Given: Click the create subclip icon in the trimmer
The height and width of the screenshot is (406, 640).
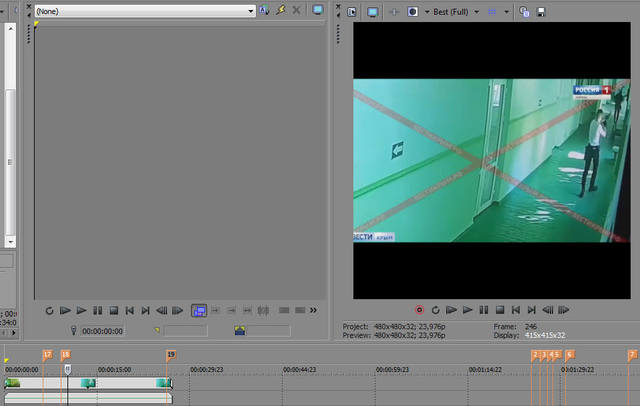Looking at the screenshot, I should pyautogui.click(x=263, y=311).
